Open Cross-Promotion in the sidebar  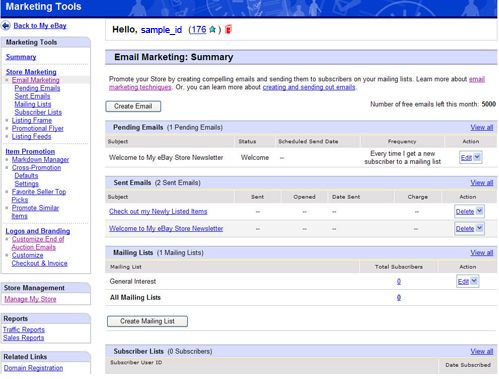[36, 167]
